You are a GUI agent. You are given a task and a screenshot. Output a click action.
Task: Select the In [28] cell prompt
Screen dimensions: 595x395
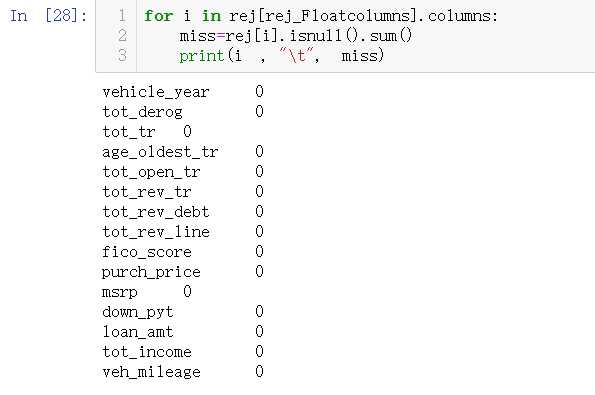click(x=48, y=16)
